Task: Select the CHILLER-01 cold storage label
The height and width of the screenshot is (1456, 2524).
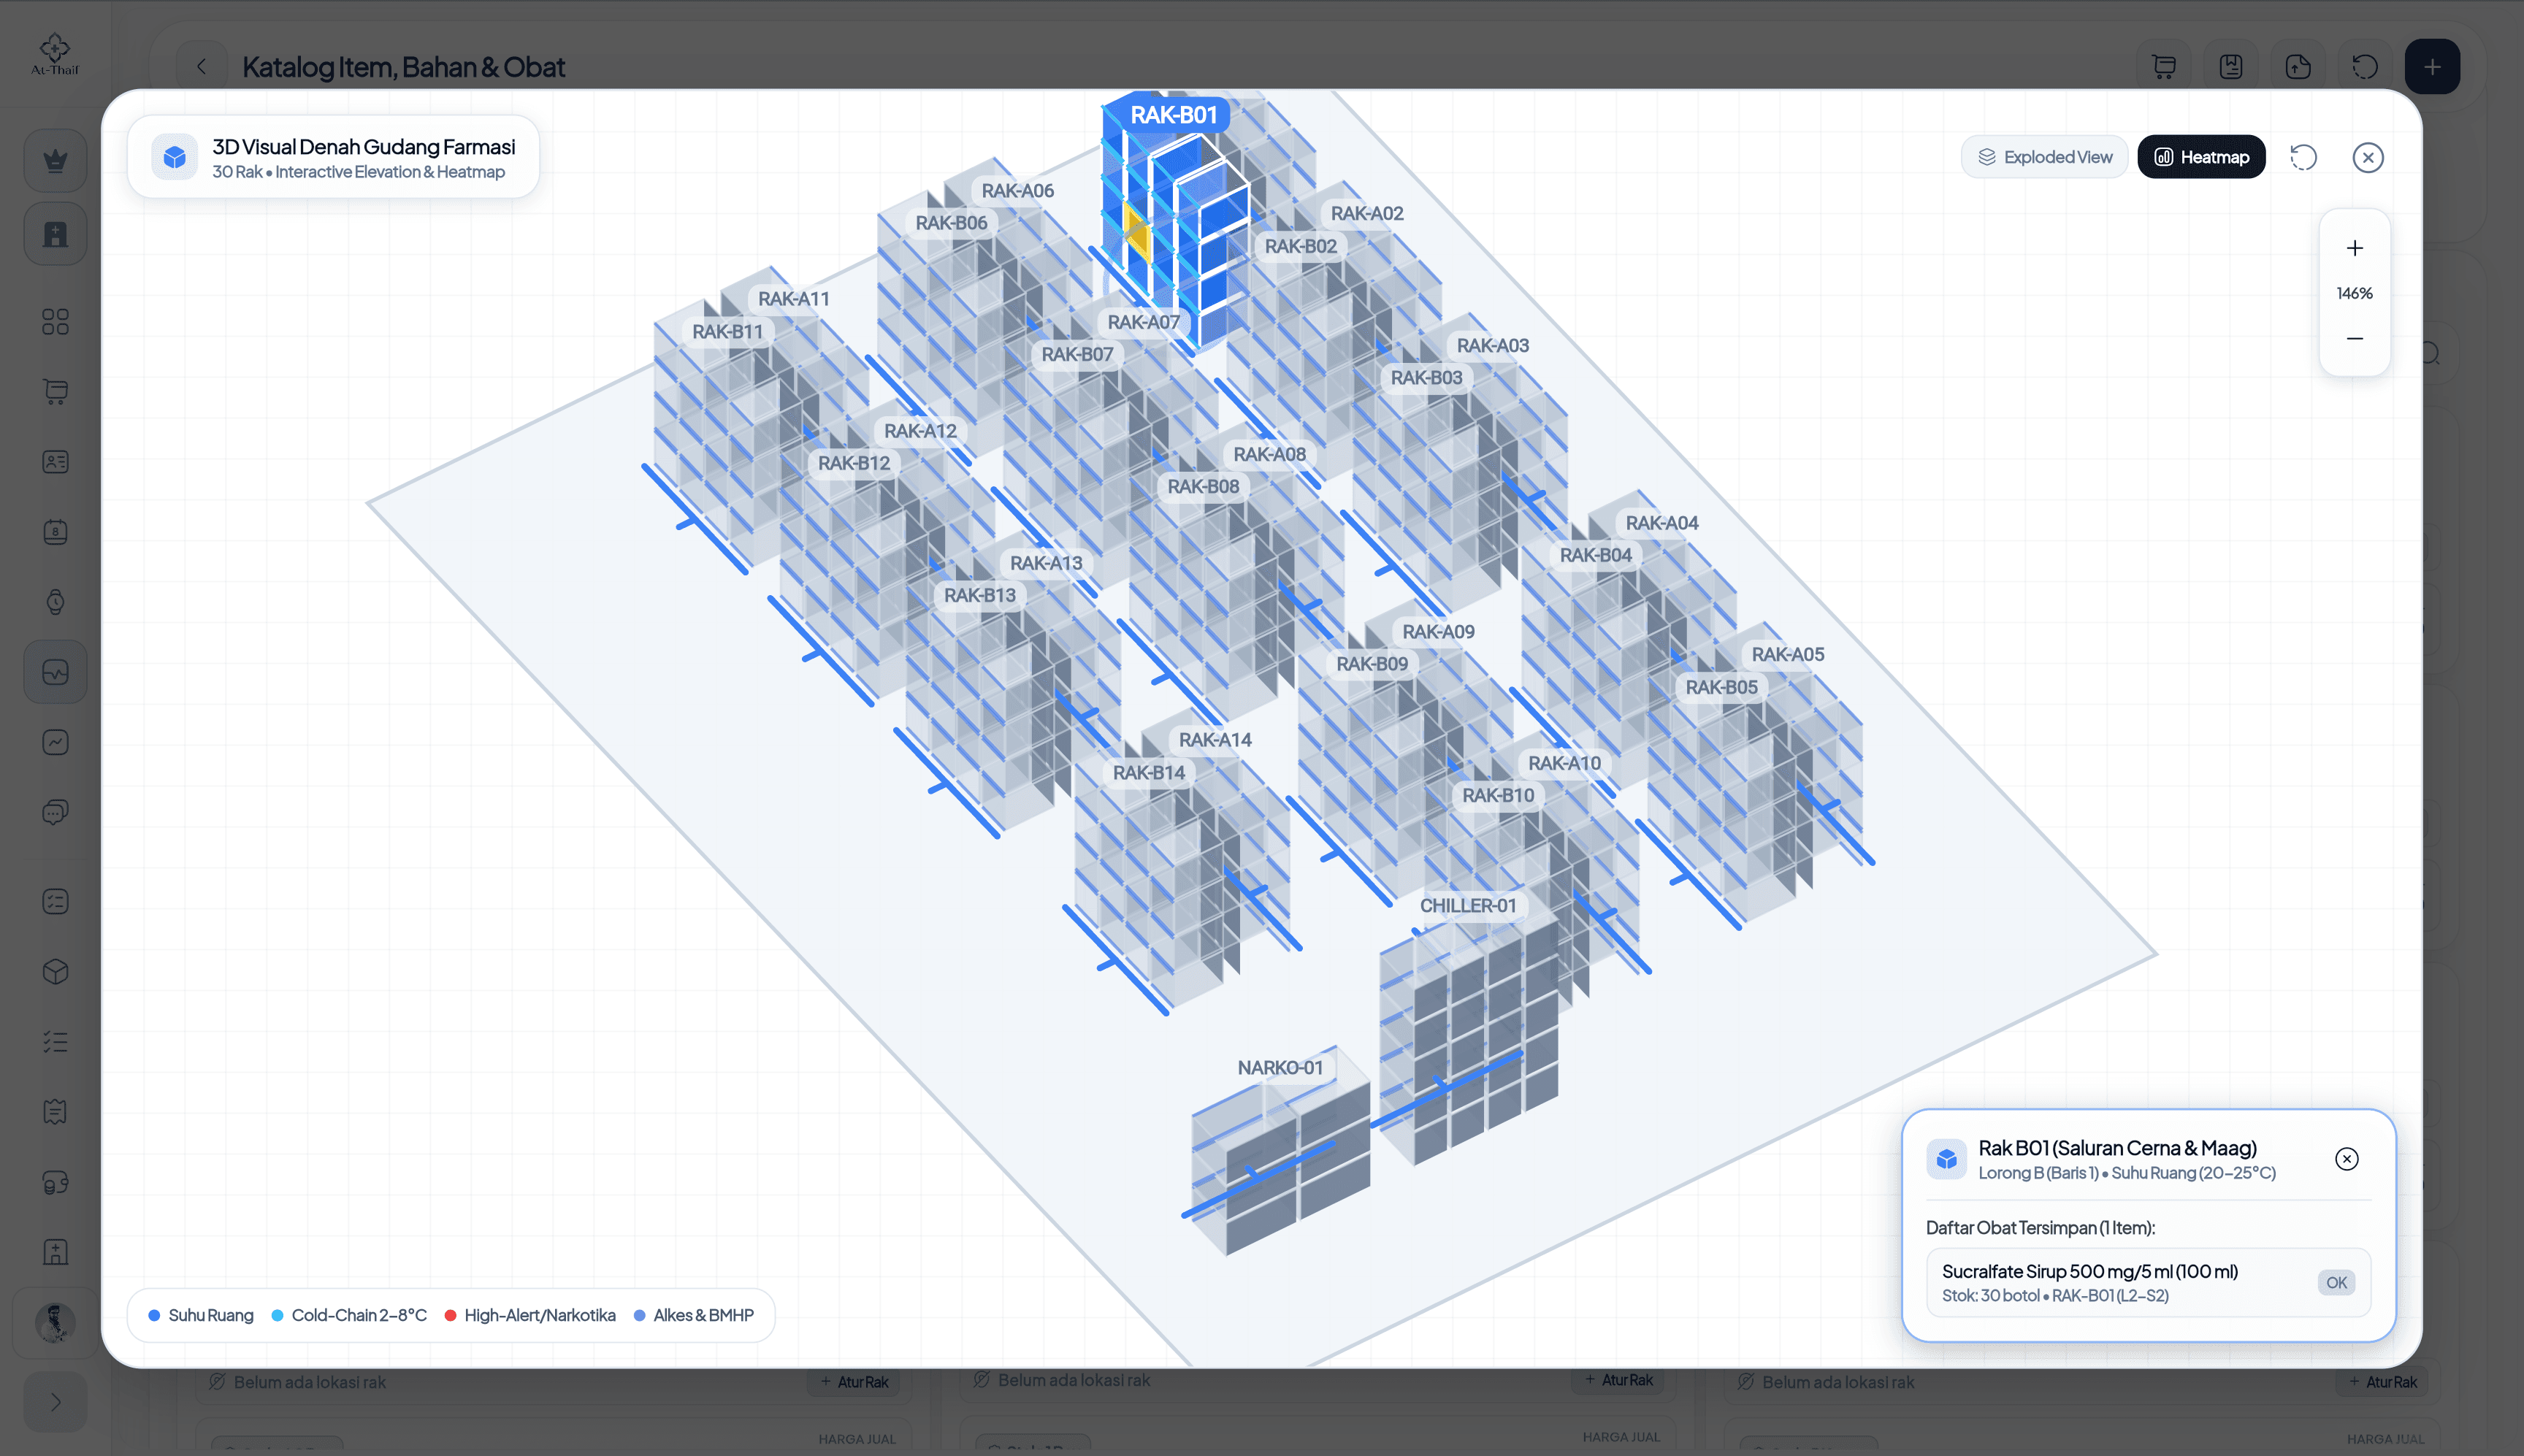Action: 1468,905
